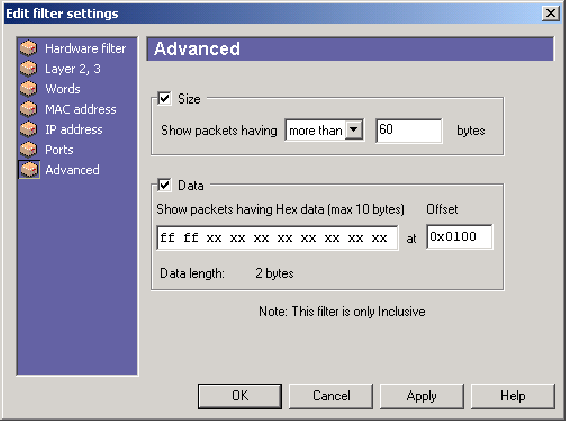Switch to the Layer 2, 3 page
568x423 pixels.
point(73,68)
